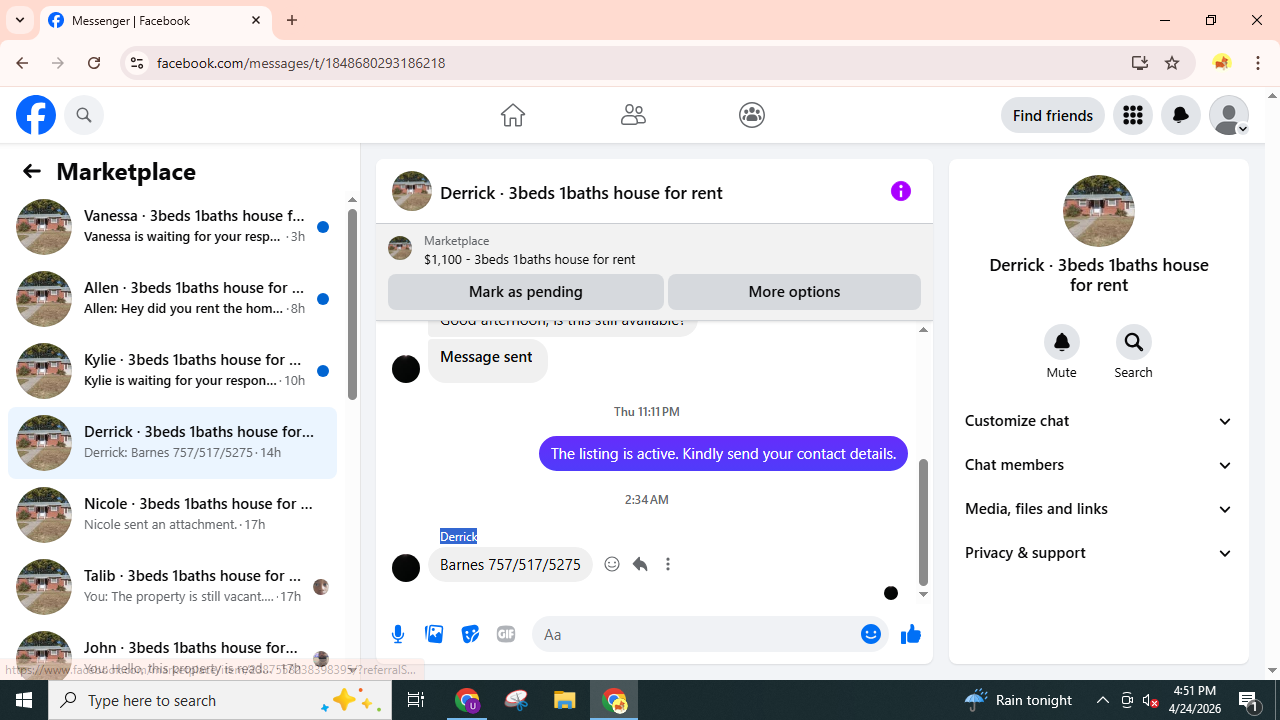This screenshot has height=720, width=1280.
Task: Select the Messenger | Facebook browser tab
Action: point(156,20)
